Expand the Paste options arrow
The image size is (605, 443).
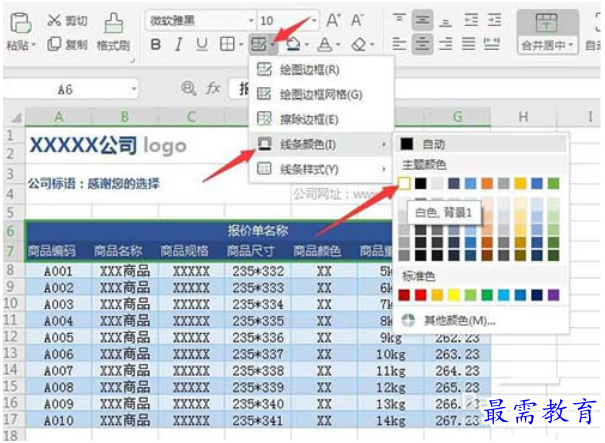pyautogui.click(x=34, y=45)
